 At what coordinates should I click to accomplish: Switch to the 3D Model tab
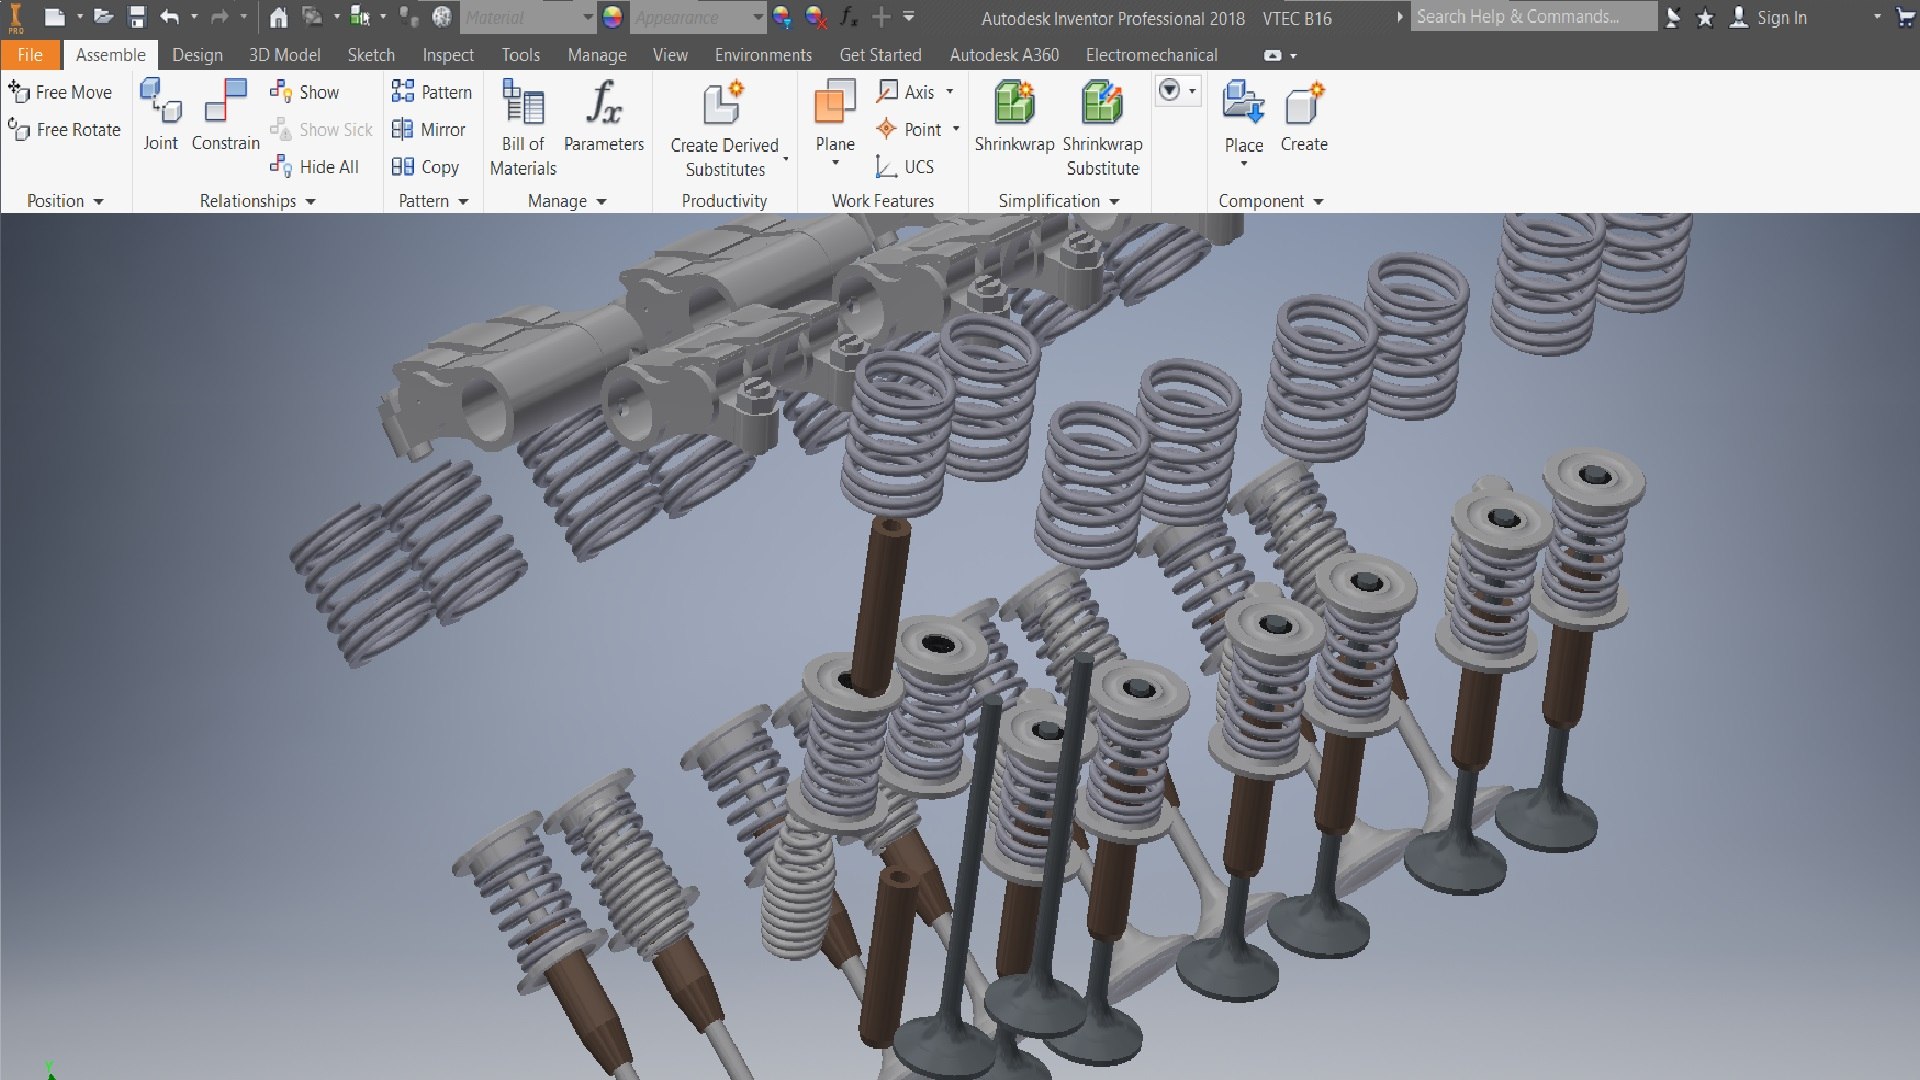pyautogui.click(x=284, y=55)
